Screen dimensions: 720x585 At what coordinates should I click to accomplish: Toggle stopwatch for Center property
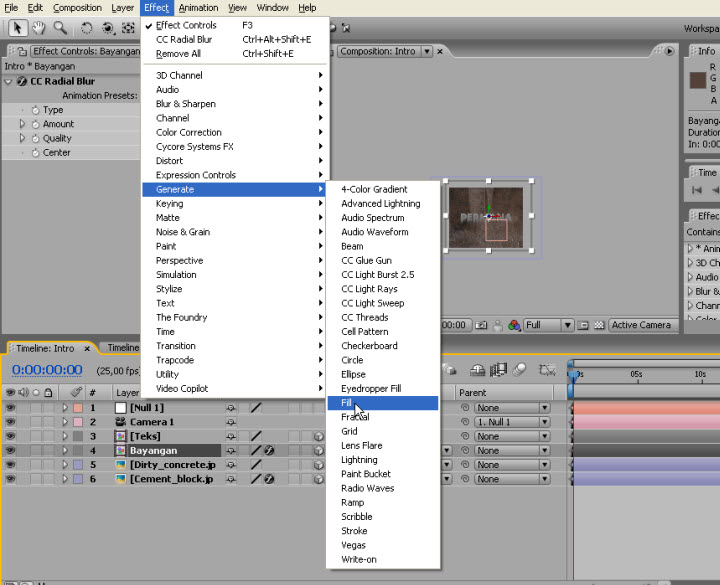tap(35, 152)
